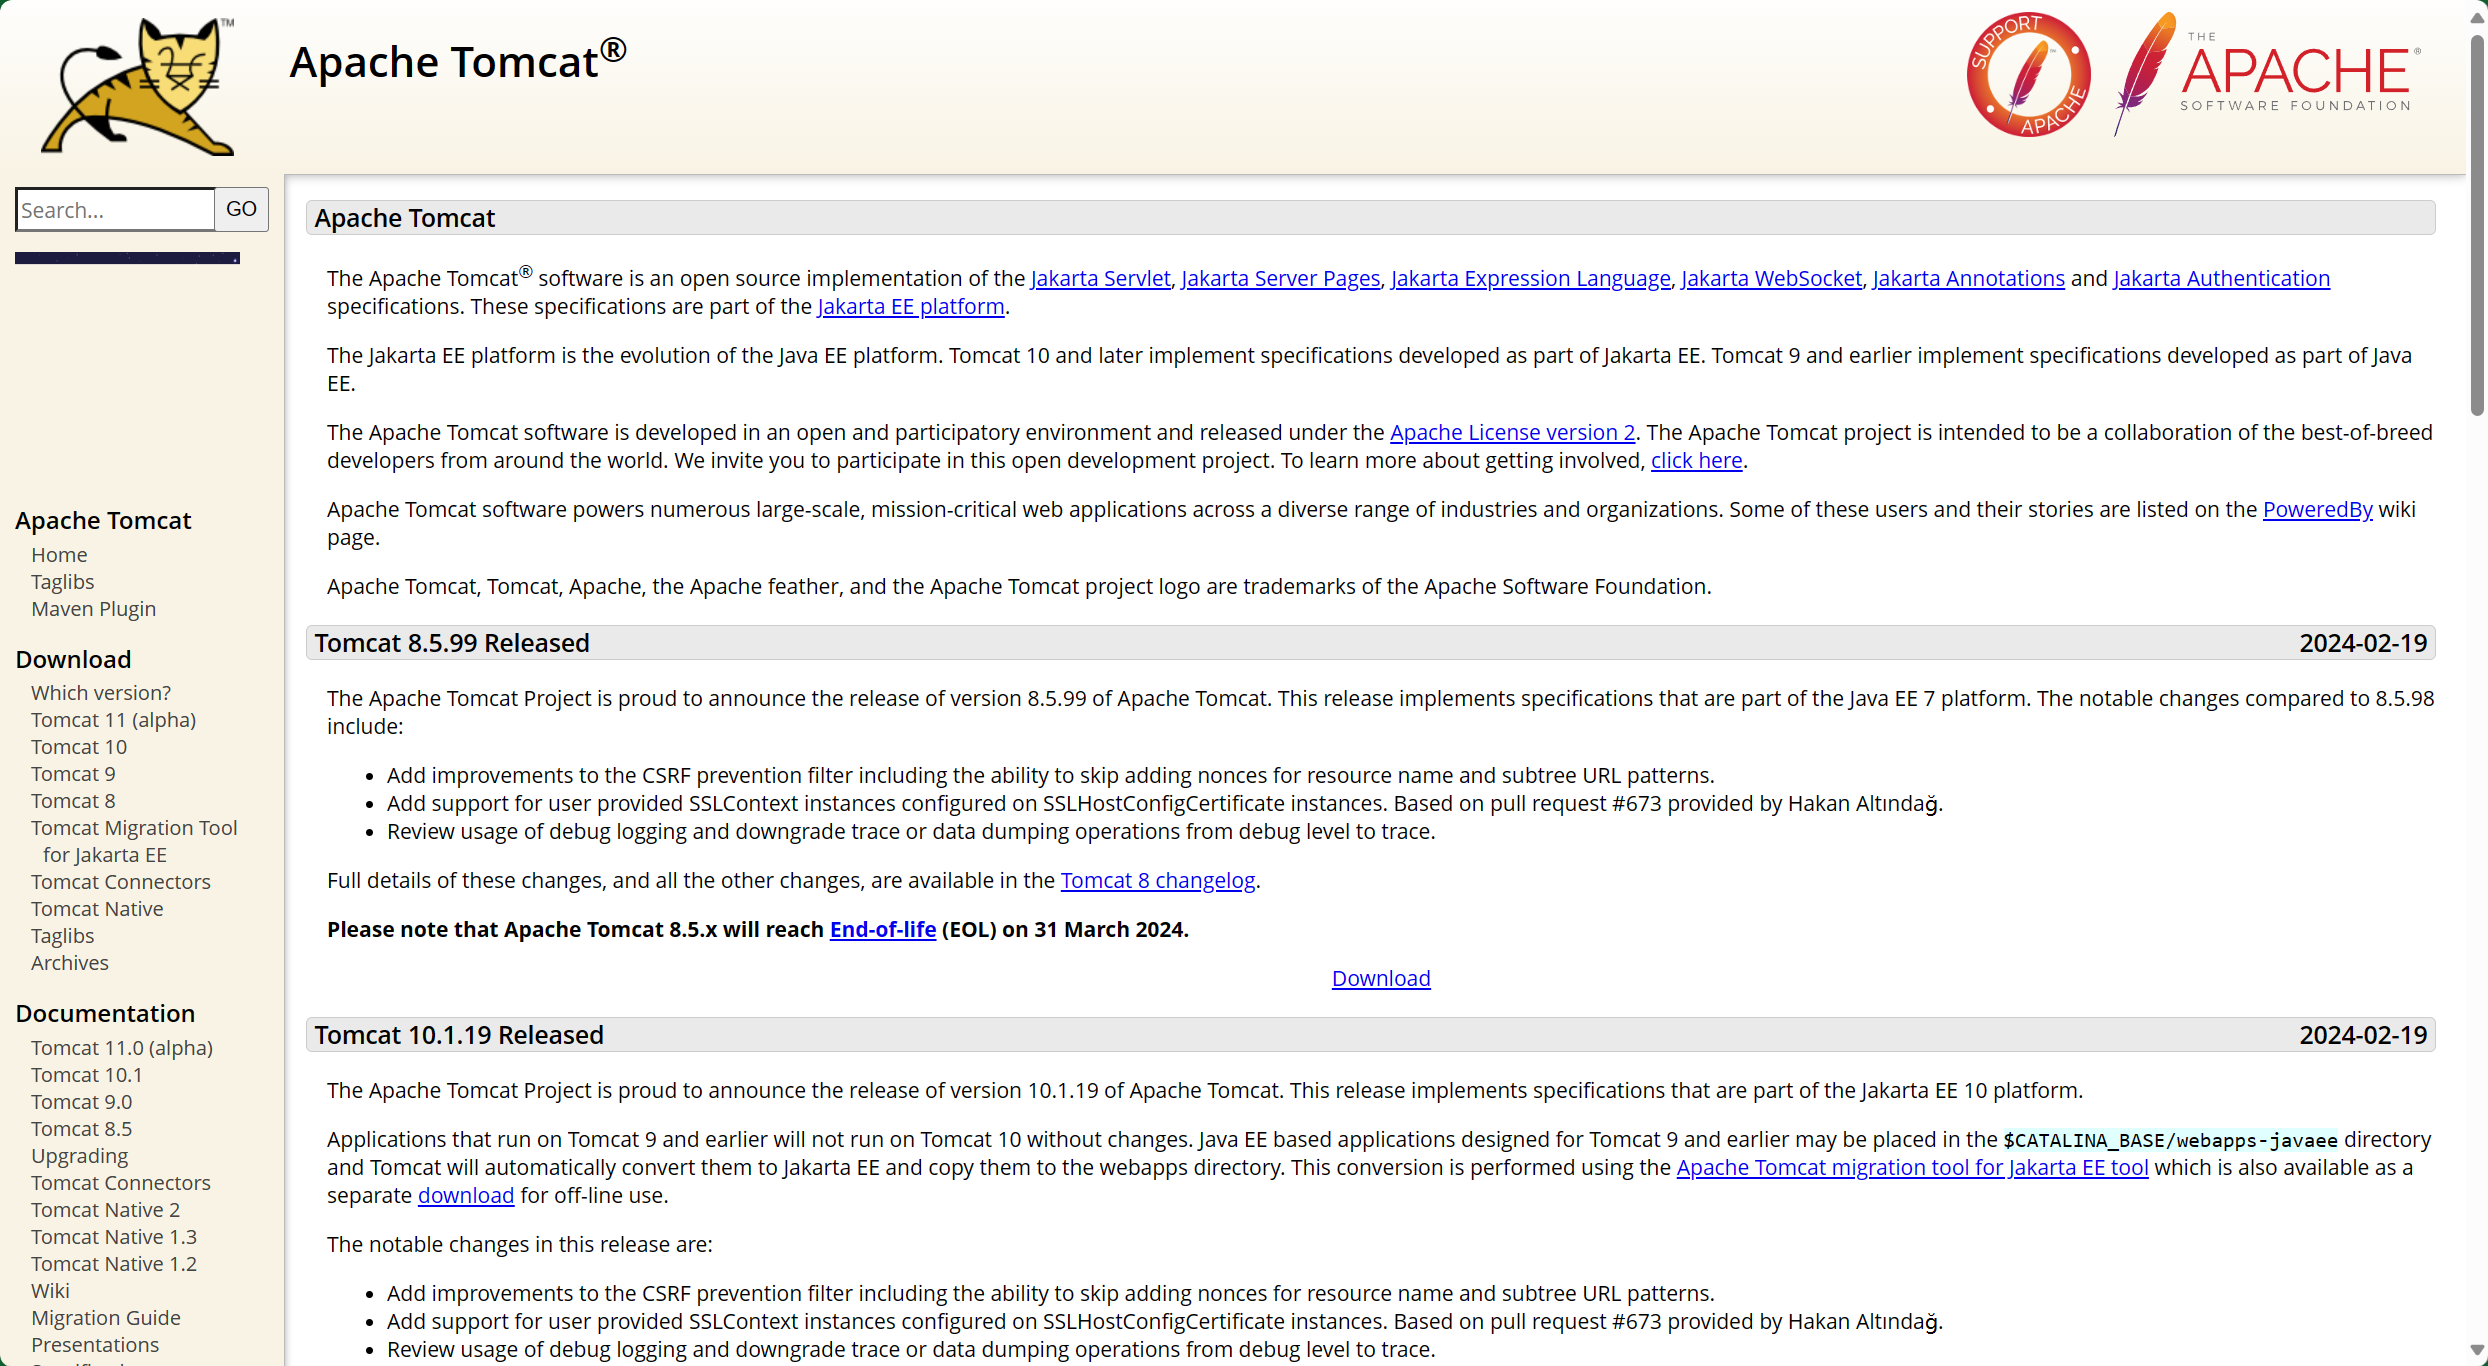Viewport: 2488px width, 1366px height.
Task: Open the Jakarta Servlet specification link
Action: 1100,278
